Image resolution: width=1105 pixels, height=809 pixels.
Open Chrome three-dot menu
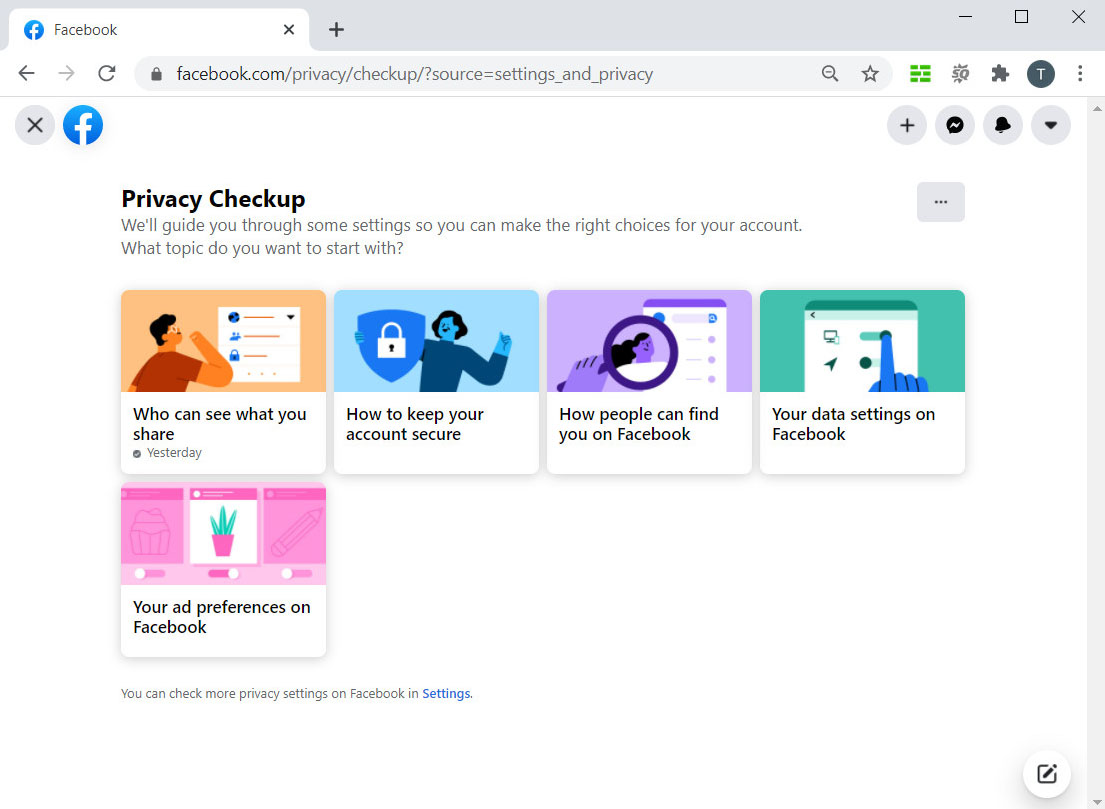tap(1080, 73)
